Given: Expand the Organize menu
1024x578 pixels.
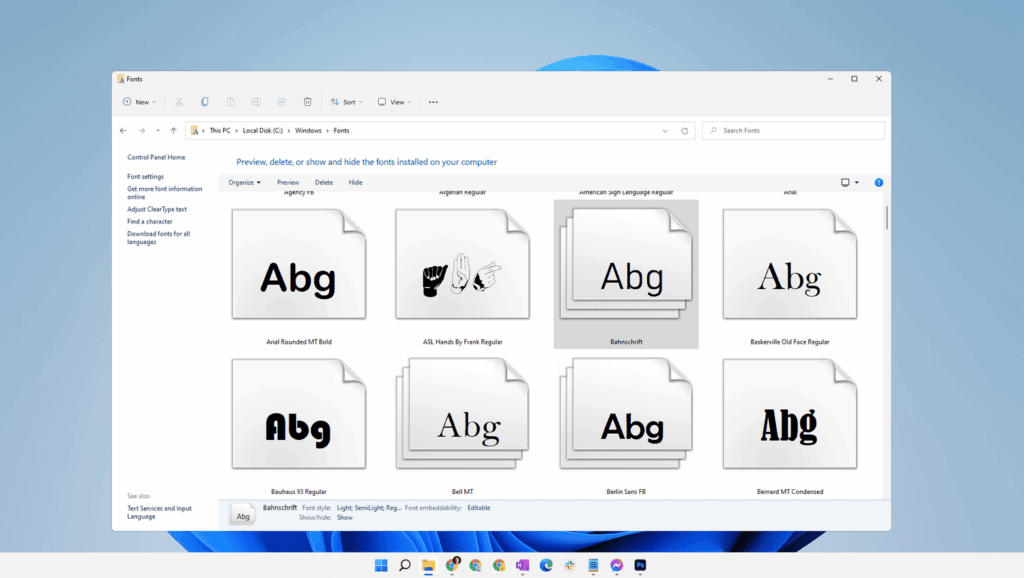Looking at the screenshot, I should click(244, 182).
